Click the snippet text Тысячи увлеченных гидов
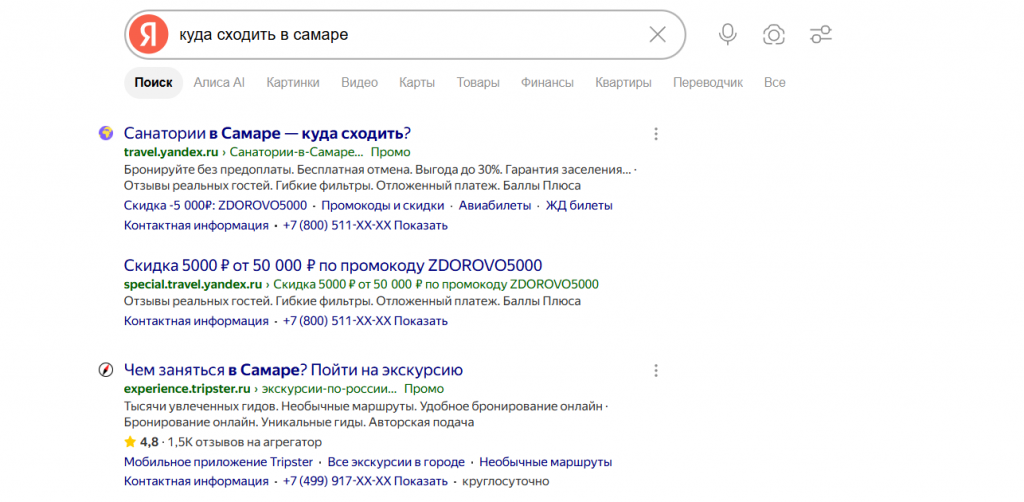Image resolution: width=1024 pixels, height=502 pixels. coord(366,415)
